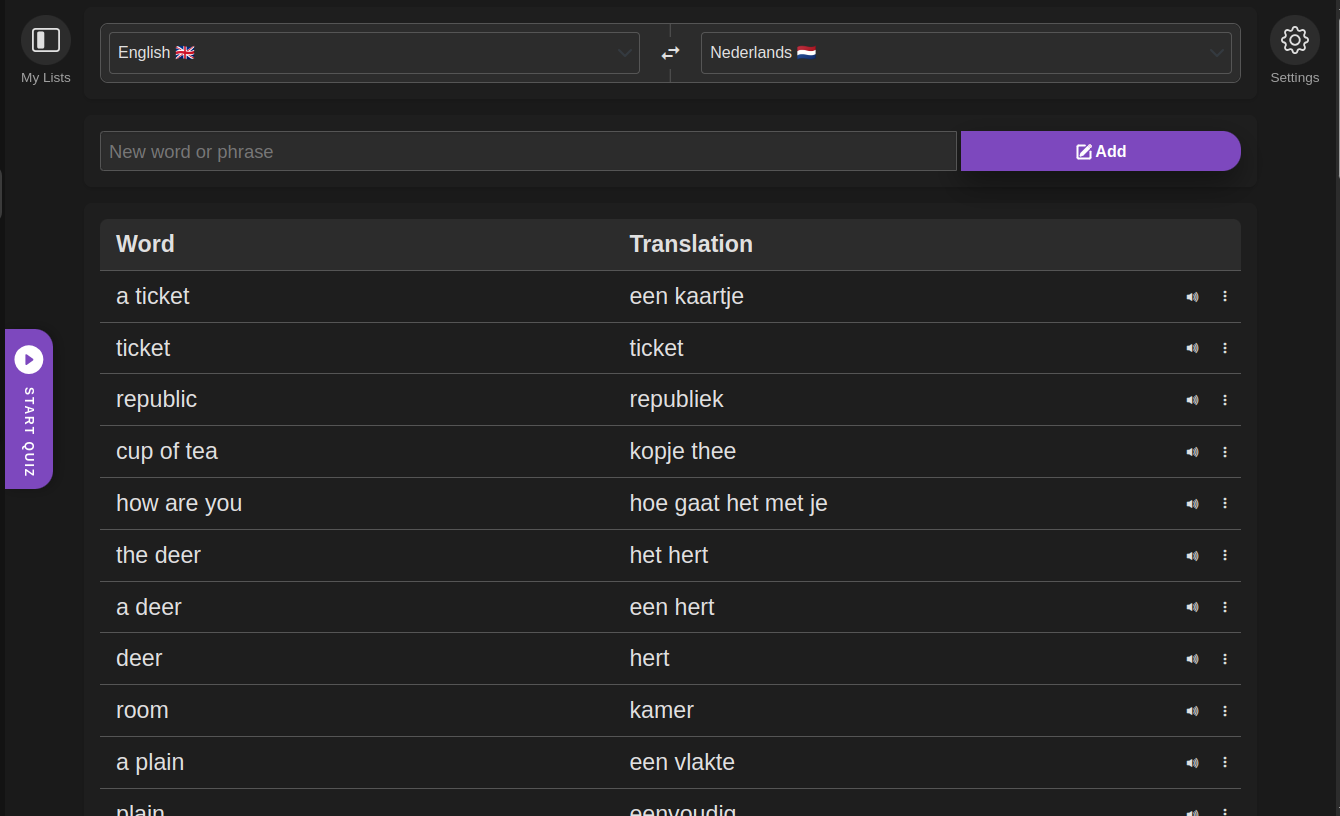This screenshot has width=1340, height=816.
Task: Select the translation 'een hert'
Action: (x=672, y=607)
